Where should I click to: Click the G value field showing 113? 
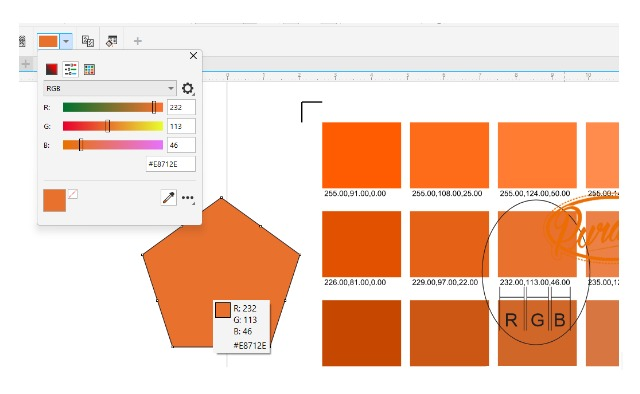click(x=181, y=126)
